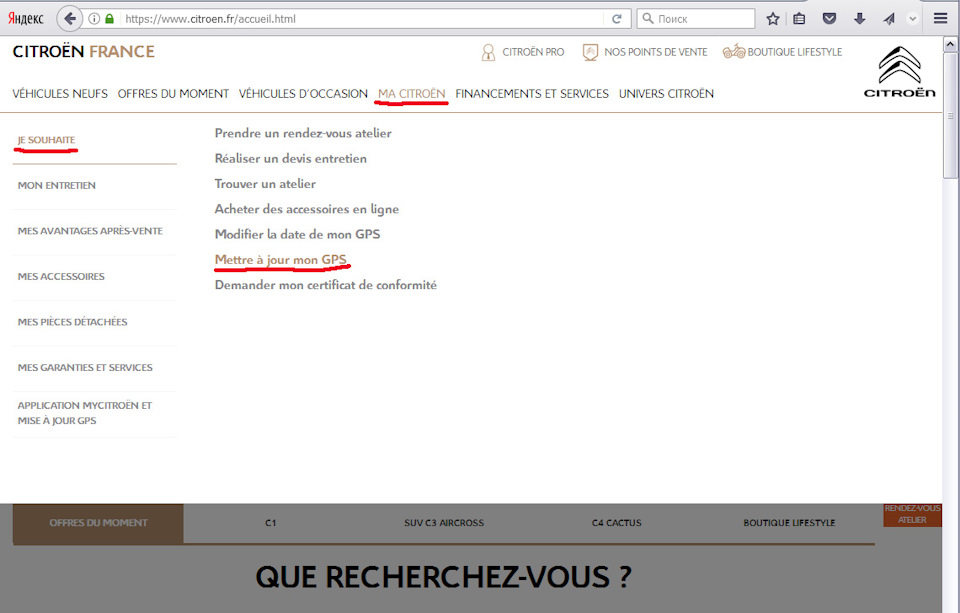The width and height of the screenshot is (960, 613).
Task: Click Trouver un atelier link
Action: tap(265, 184)
